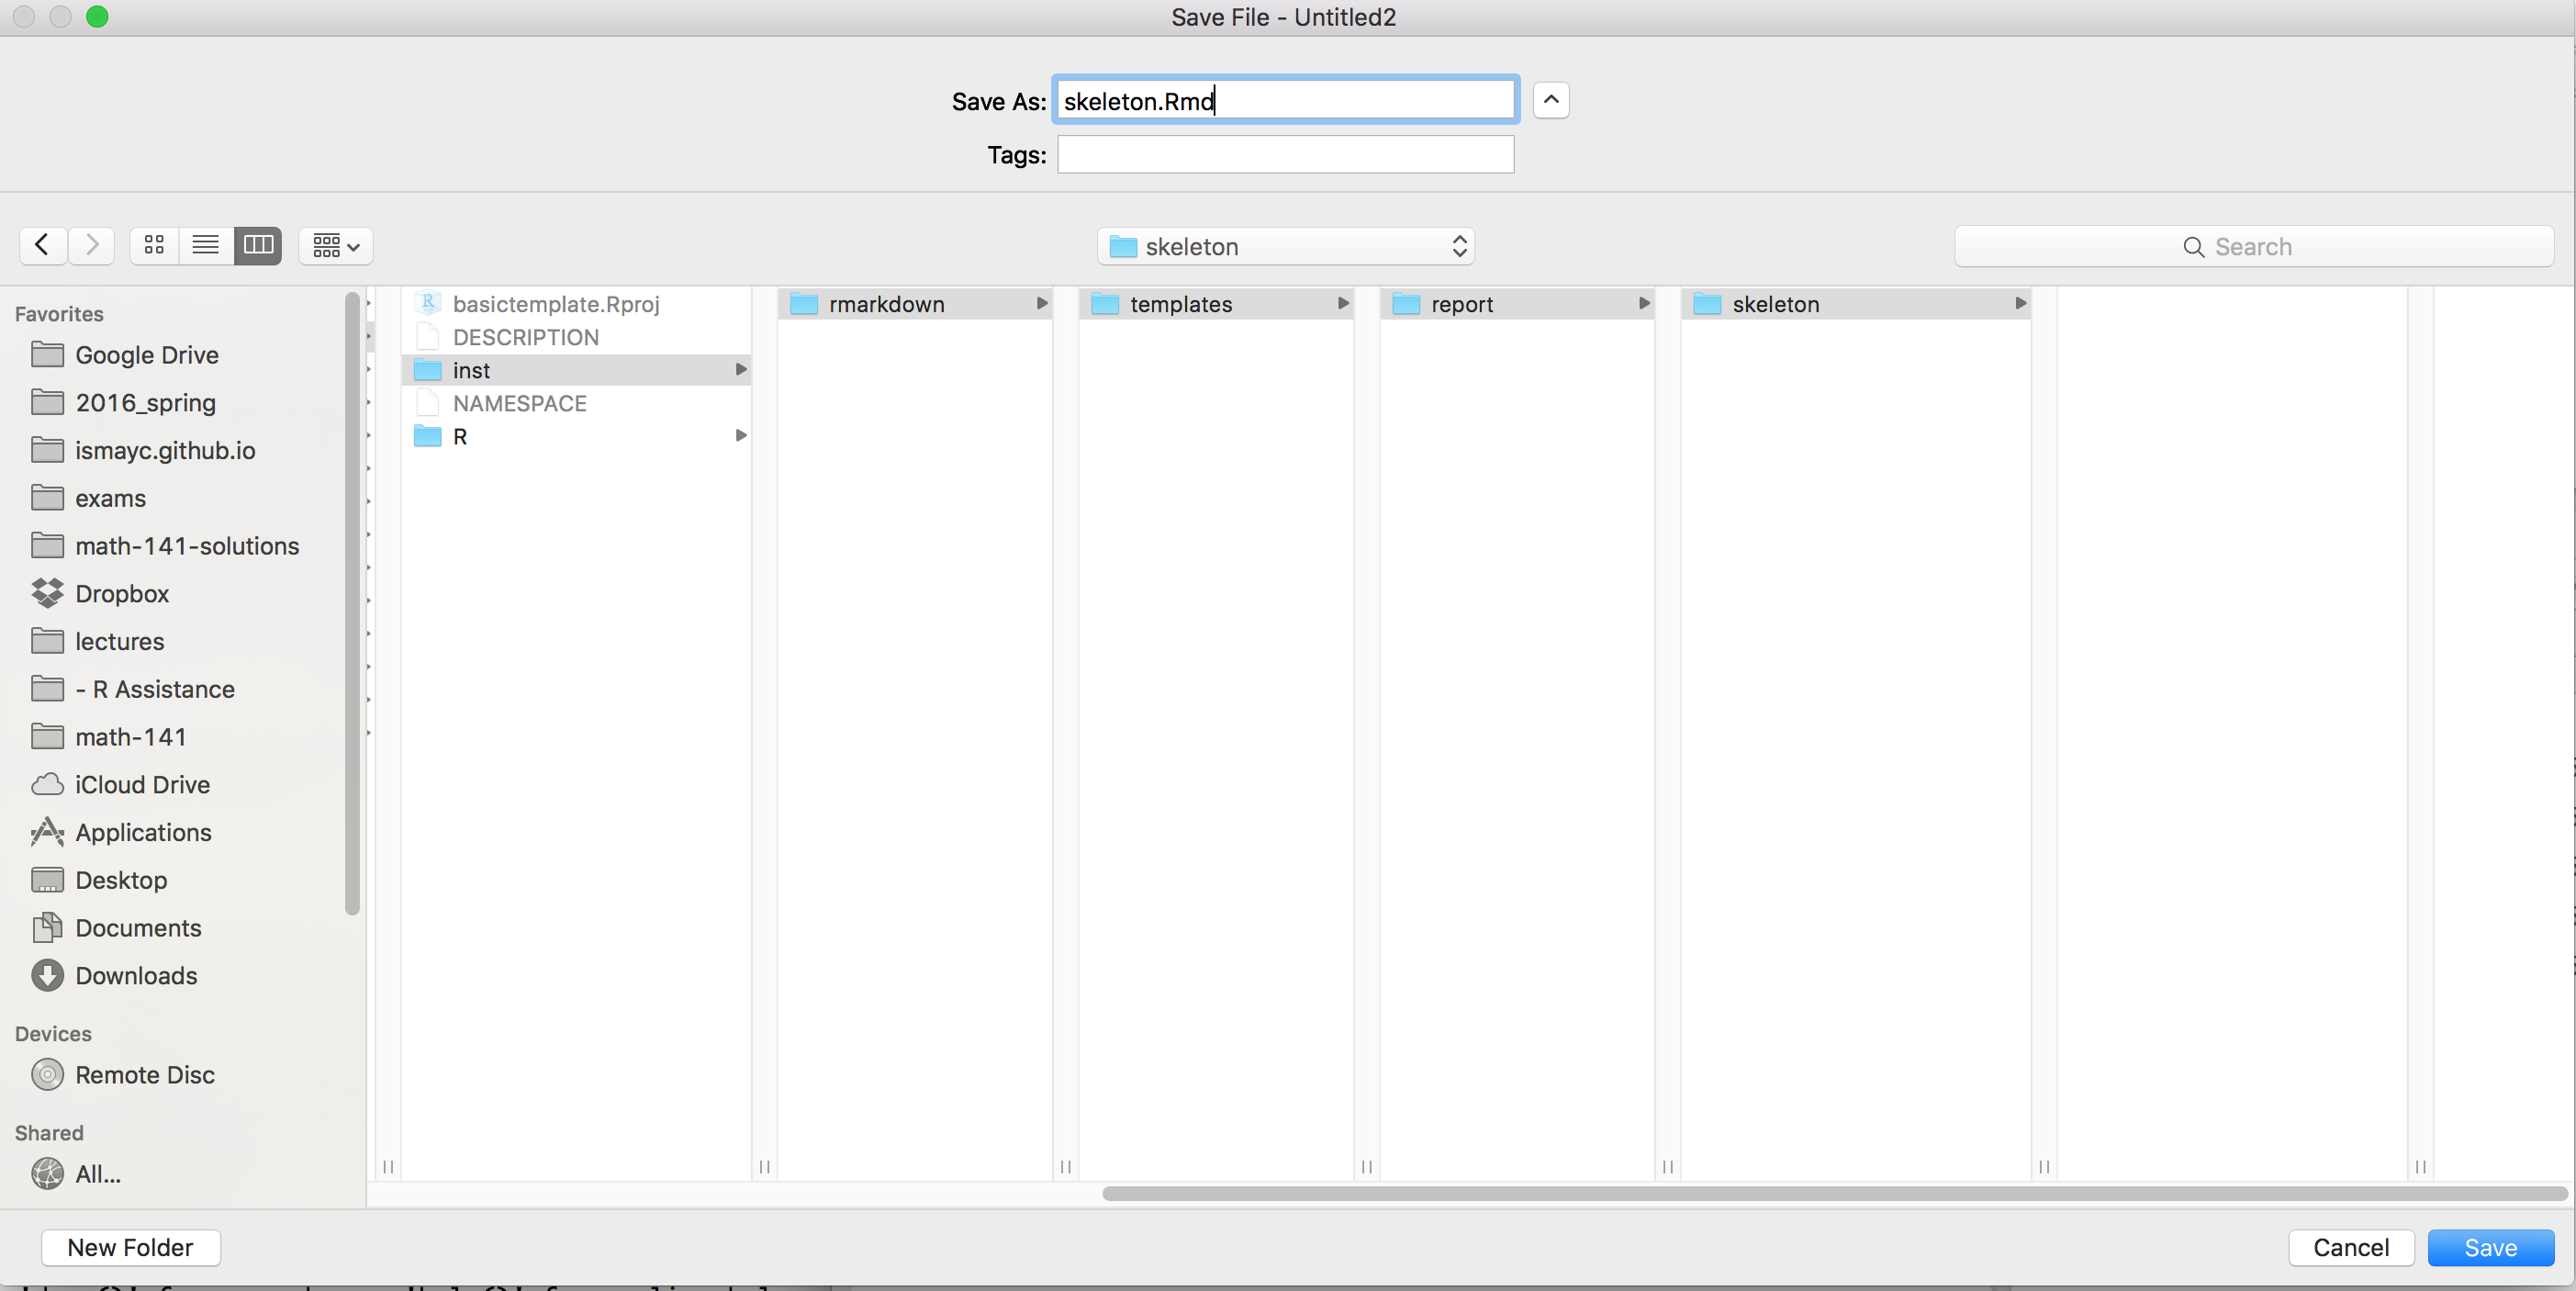Open the skeleton folder path popup
Image resolution: width=2576 pixels, height=1291 pixels.
1285,247
